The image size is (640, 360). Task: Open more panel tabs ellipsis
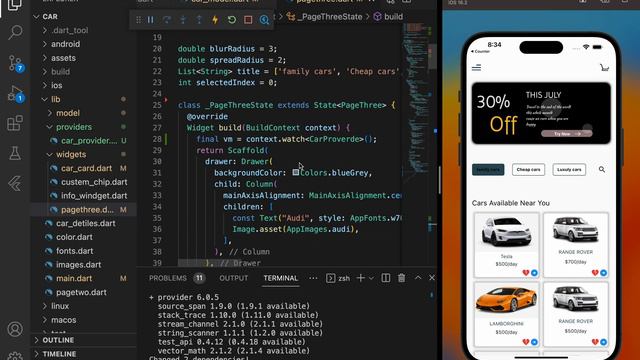(313, 278)
